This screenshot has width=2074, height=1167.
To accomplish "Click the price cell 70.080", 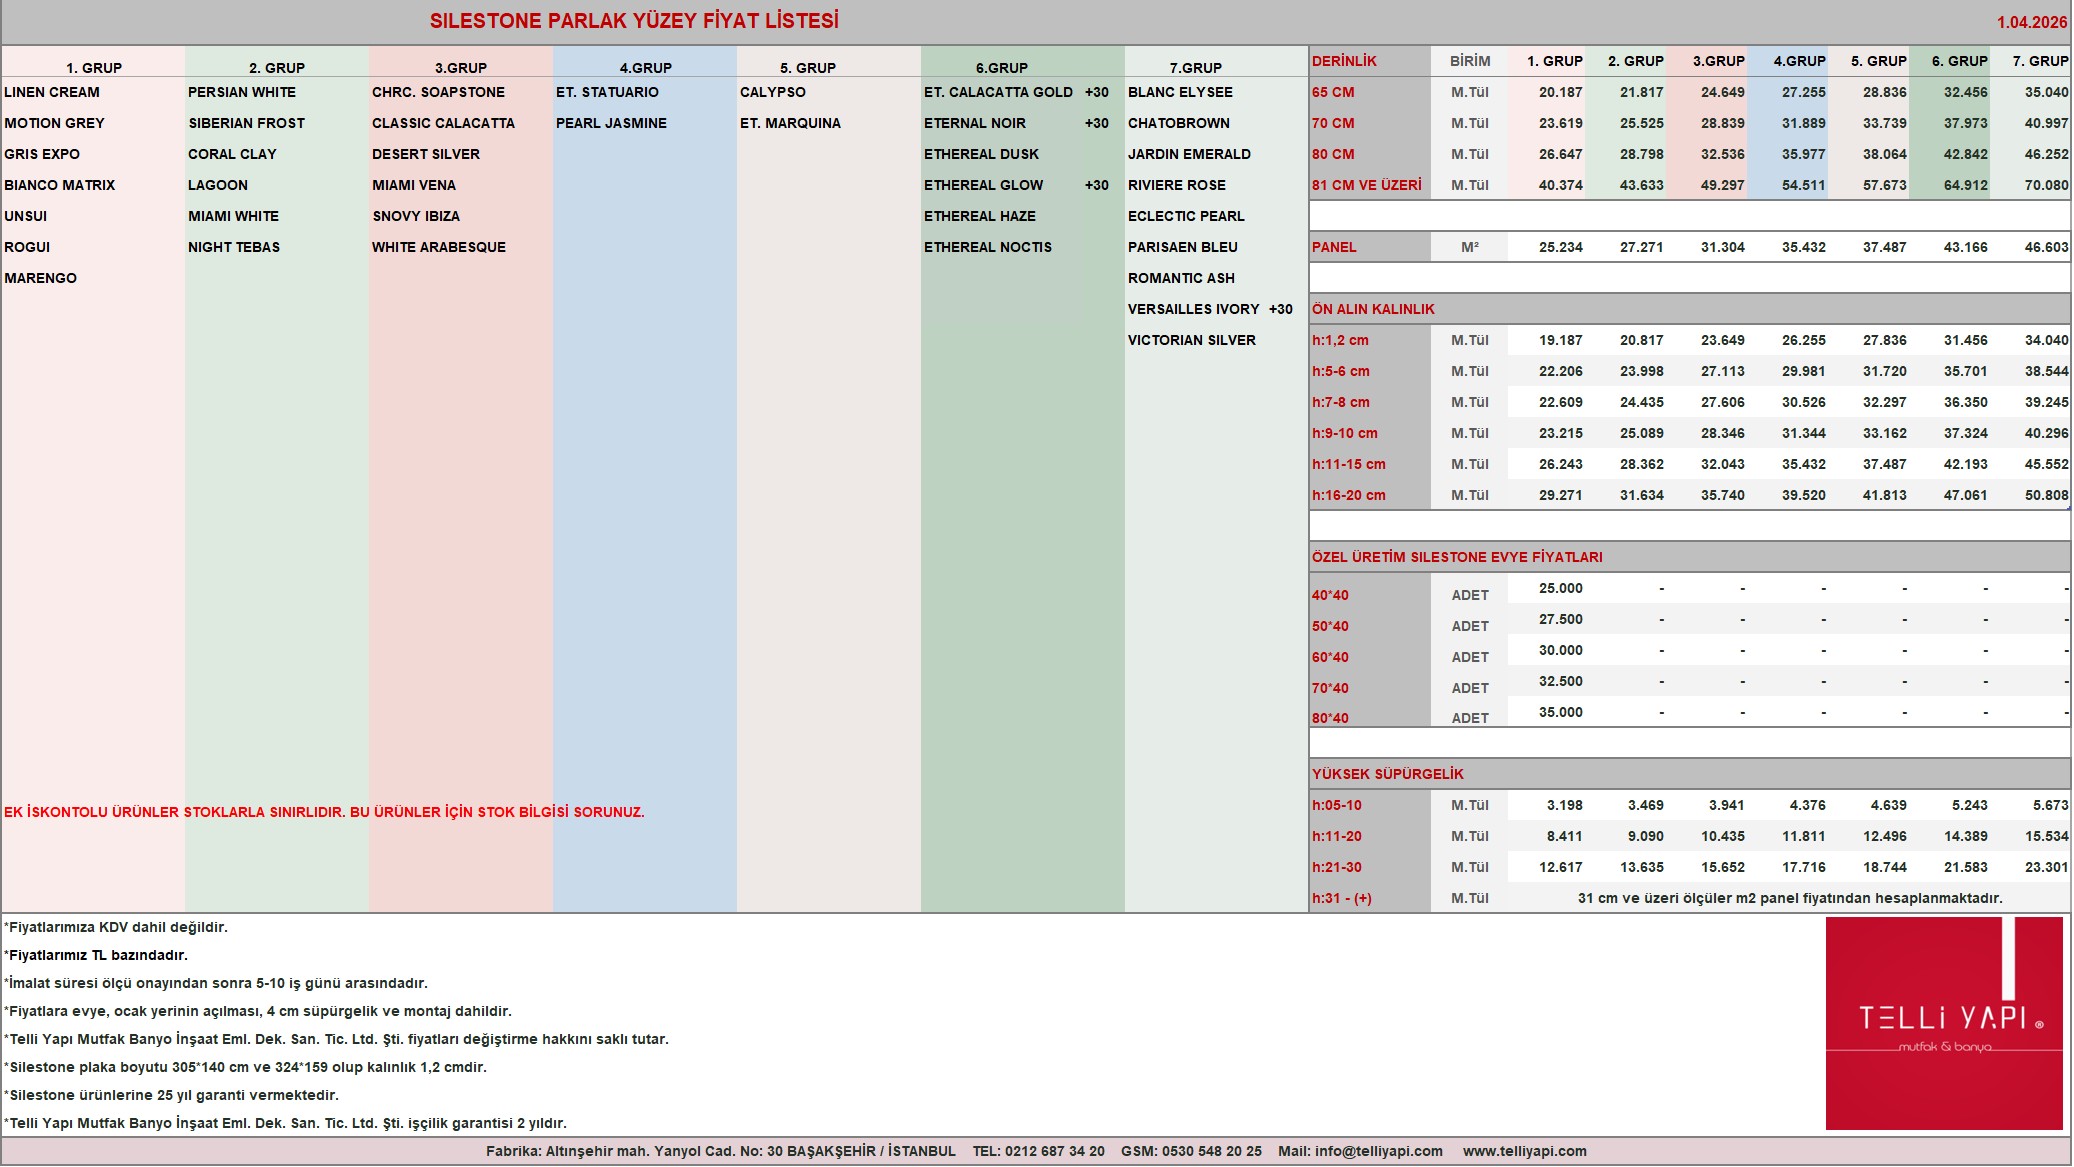I will click(2047, 185).
